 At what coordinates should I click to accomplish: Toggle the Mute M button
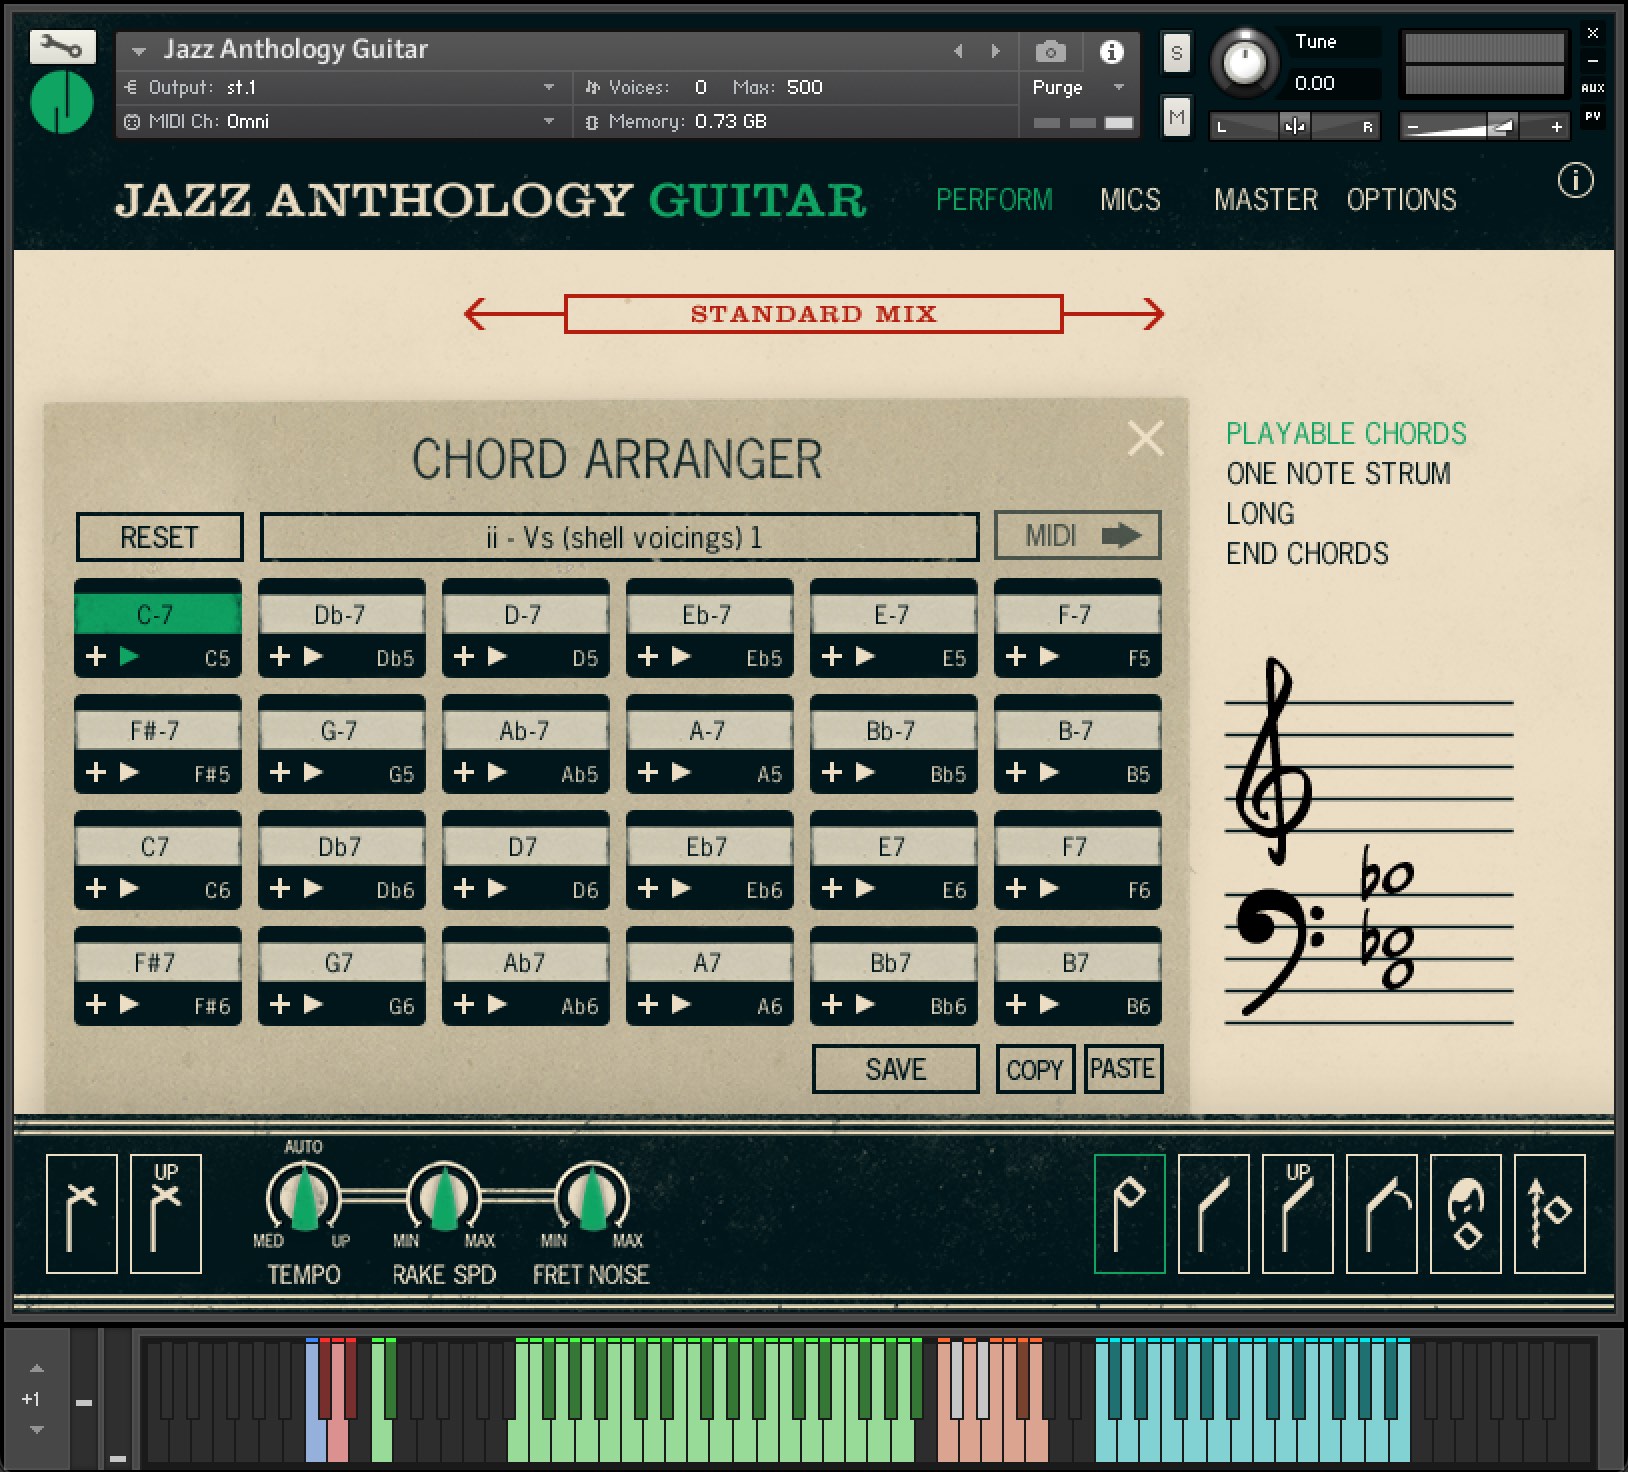point(1176,118)
